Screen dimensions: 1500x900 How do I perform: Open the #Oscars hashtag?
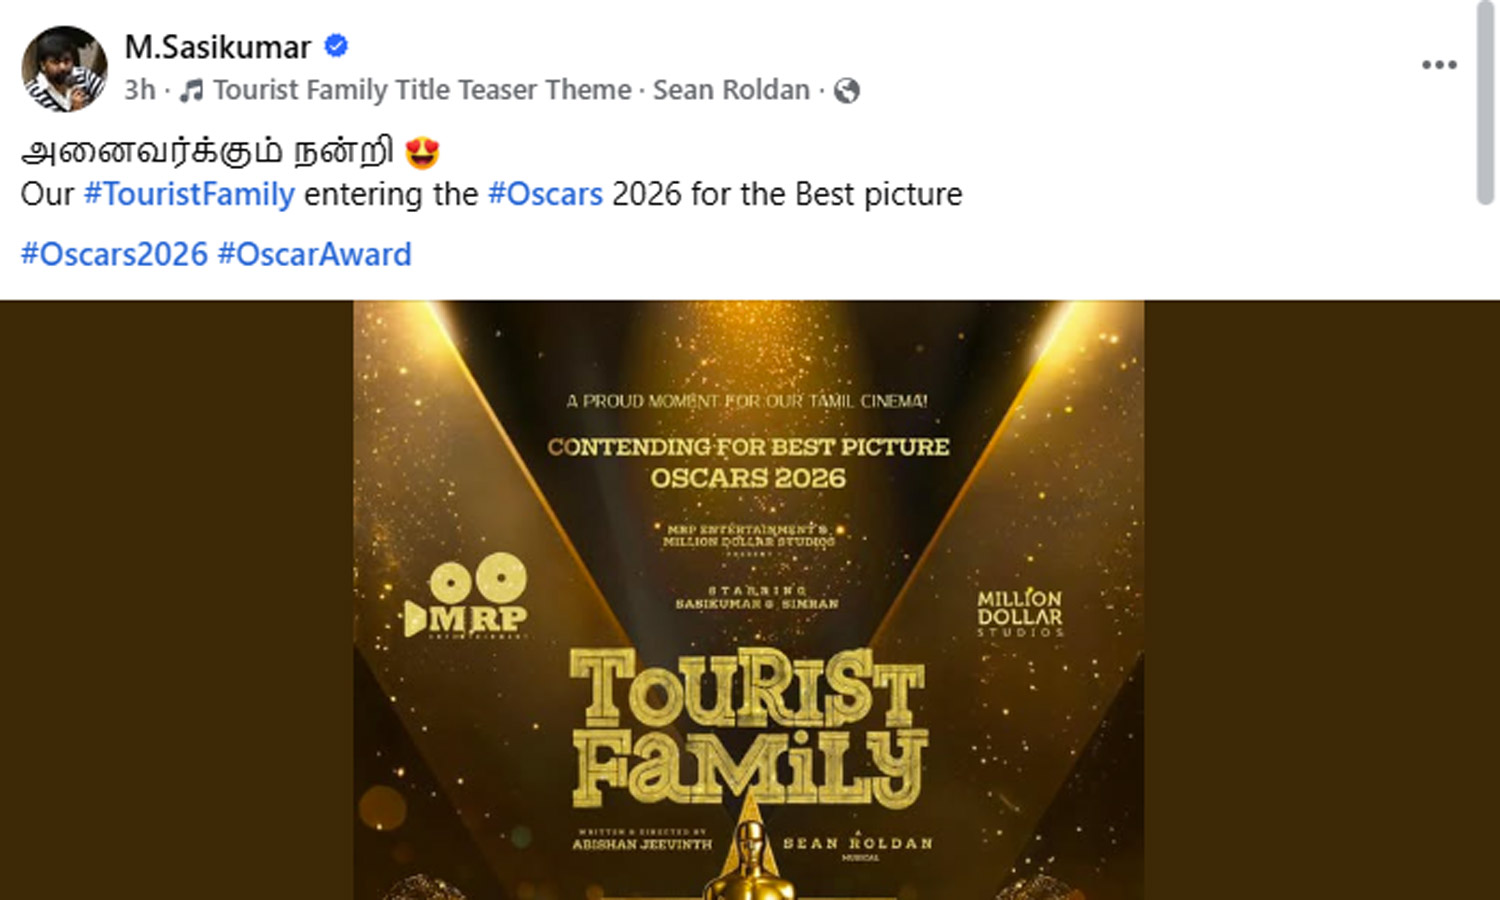(545, 194)
